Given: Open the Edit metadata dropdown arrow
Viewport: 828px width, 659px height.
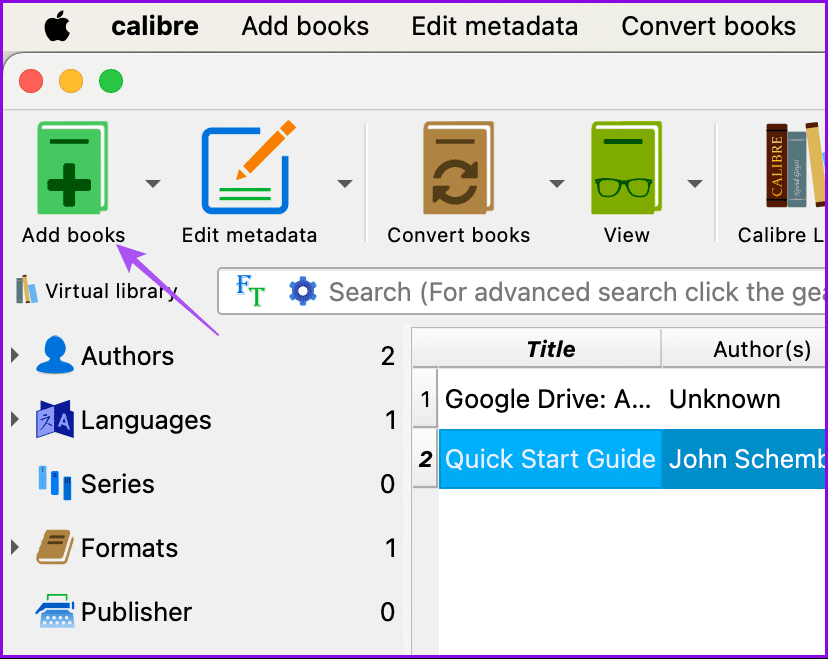Looking at the screenshot, I should [345, 184].
